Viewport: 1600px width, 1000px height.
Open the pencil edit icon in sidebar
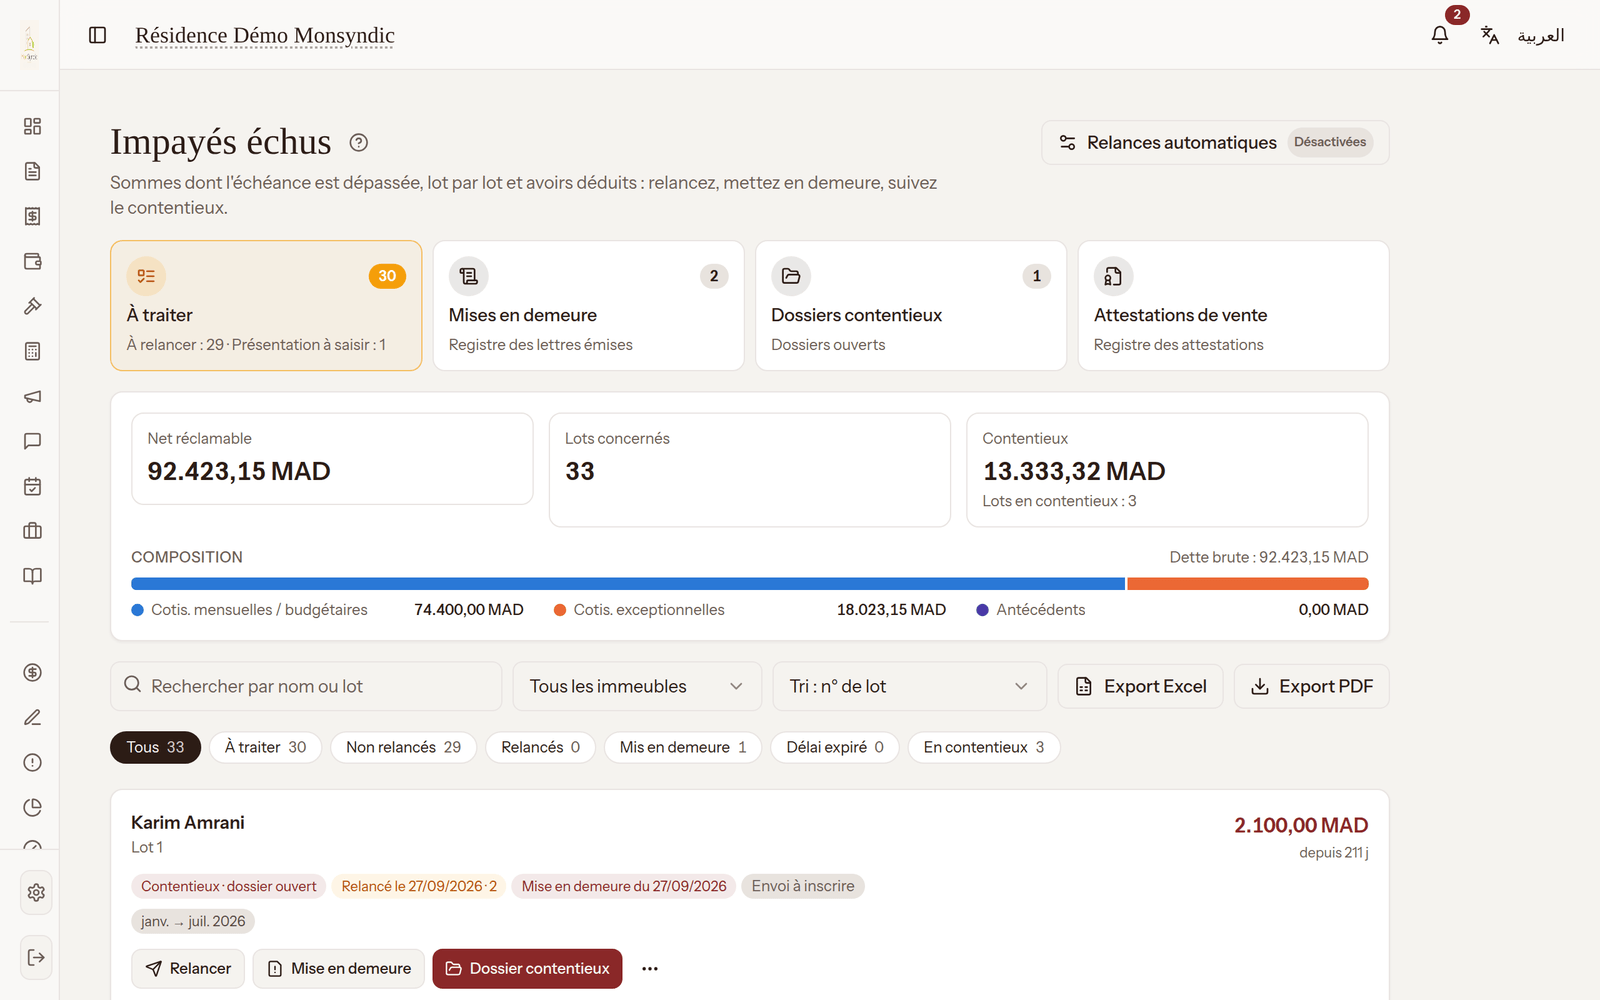[x=32, y=717]
